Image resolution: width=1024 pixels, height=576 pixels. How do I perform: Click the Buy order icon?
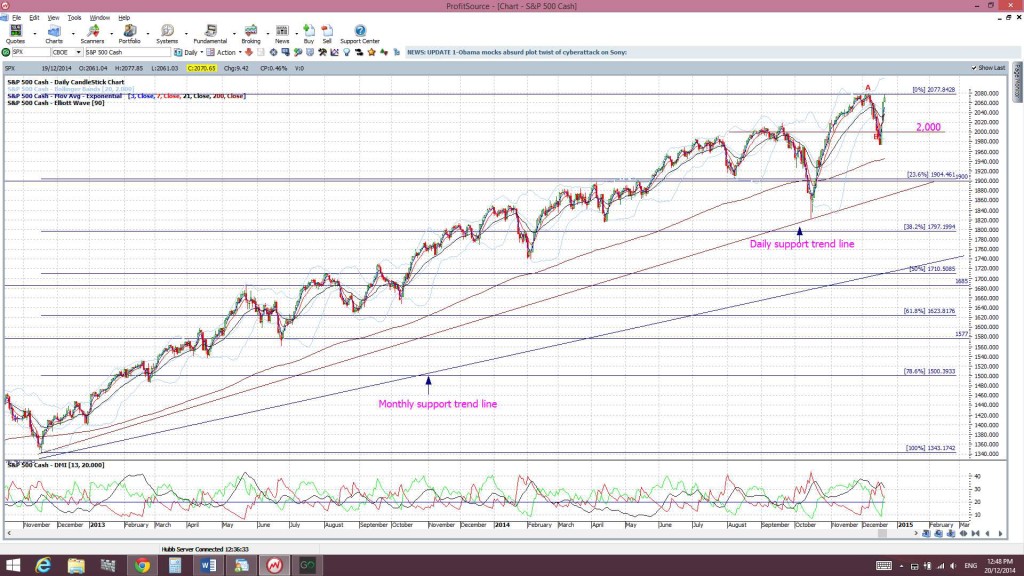309,34
